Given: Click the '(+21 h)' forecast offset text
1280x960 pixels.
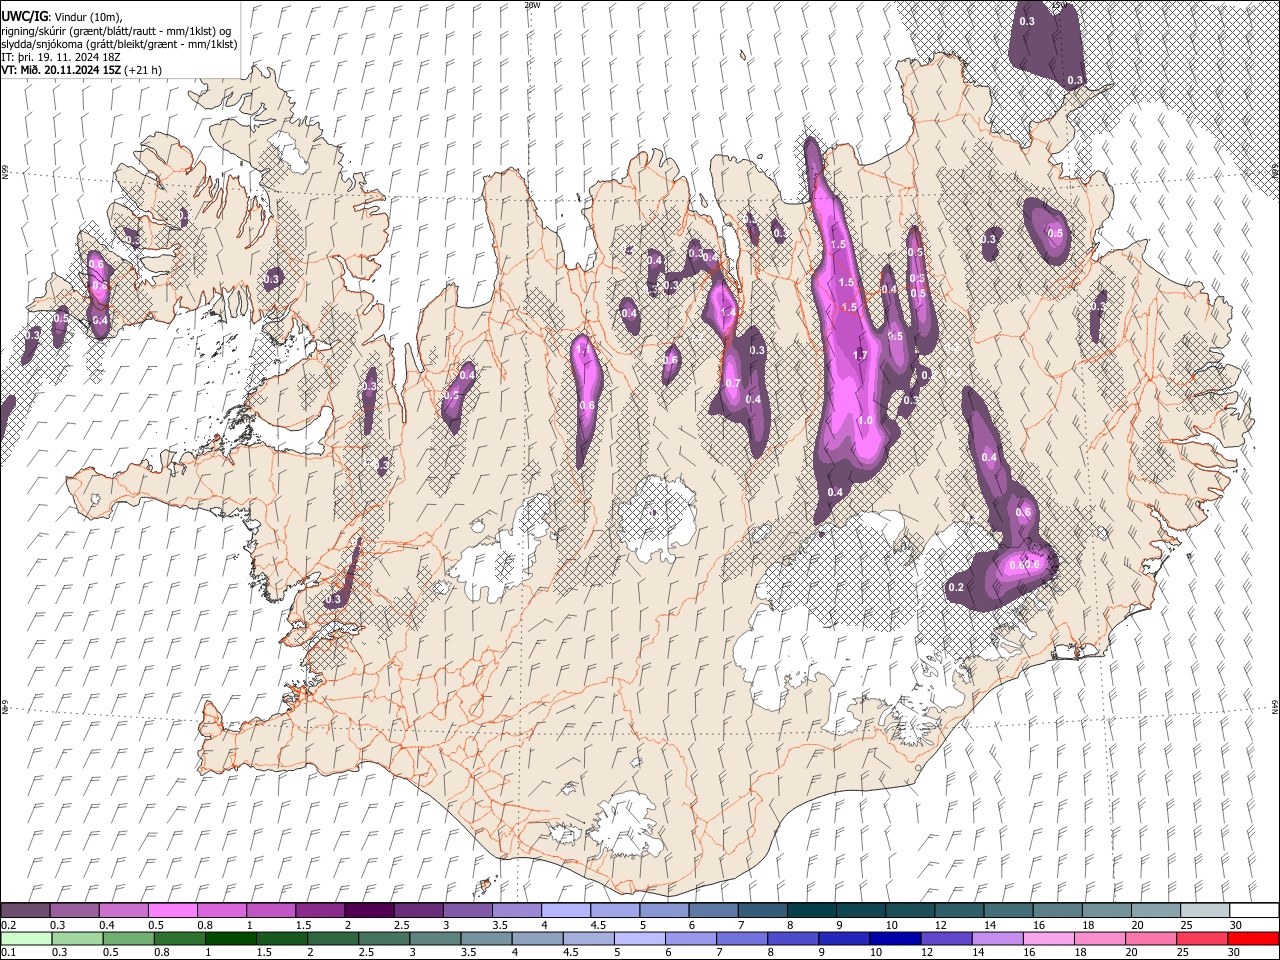Looking at the screenshot, I should [x=143, y=70].
